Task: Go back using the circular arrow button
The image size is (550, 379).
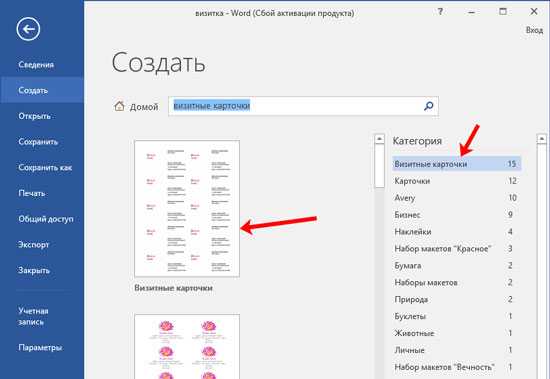Action: click(28, 29)
